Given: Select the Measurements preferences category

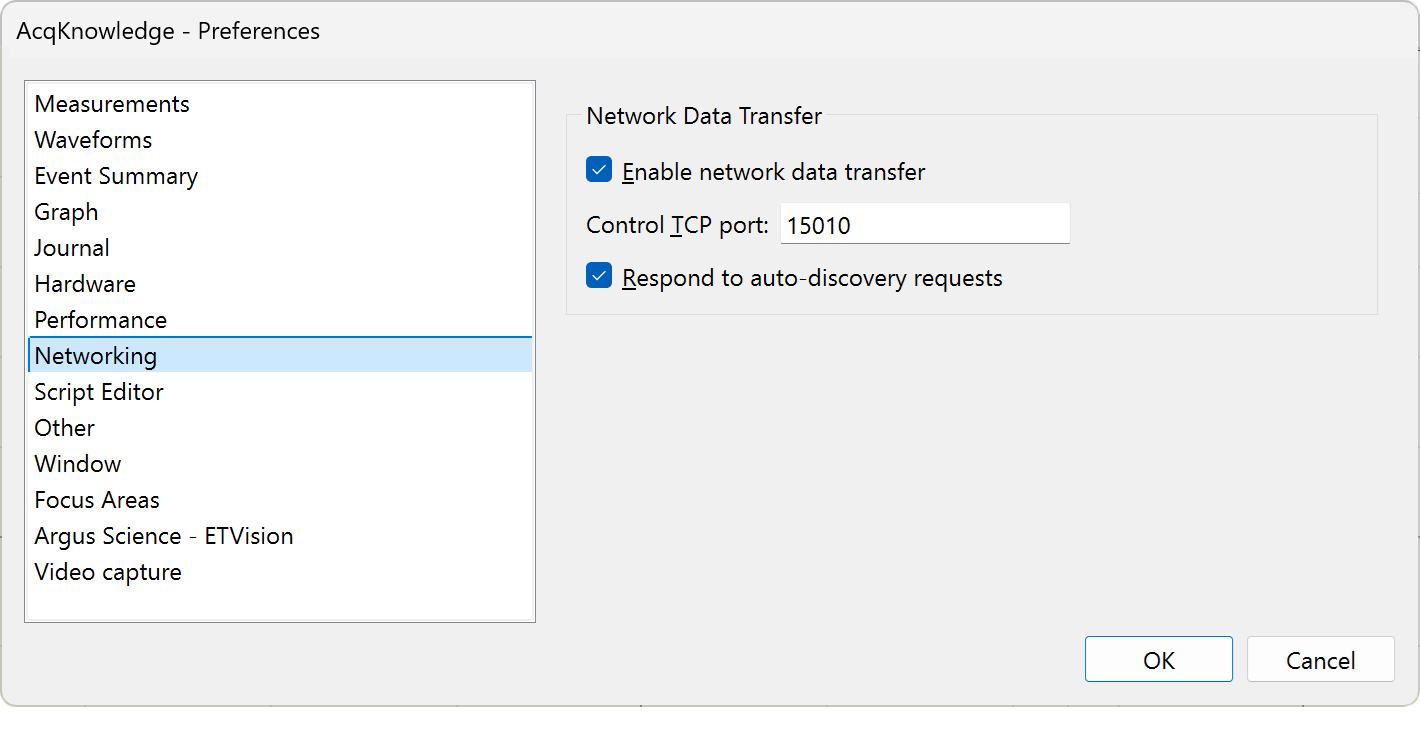Looking at the screenshot, I should click(112, 103).
